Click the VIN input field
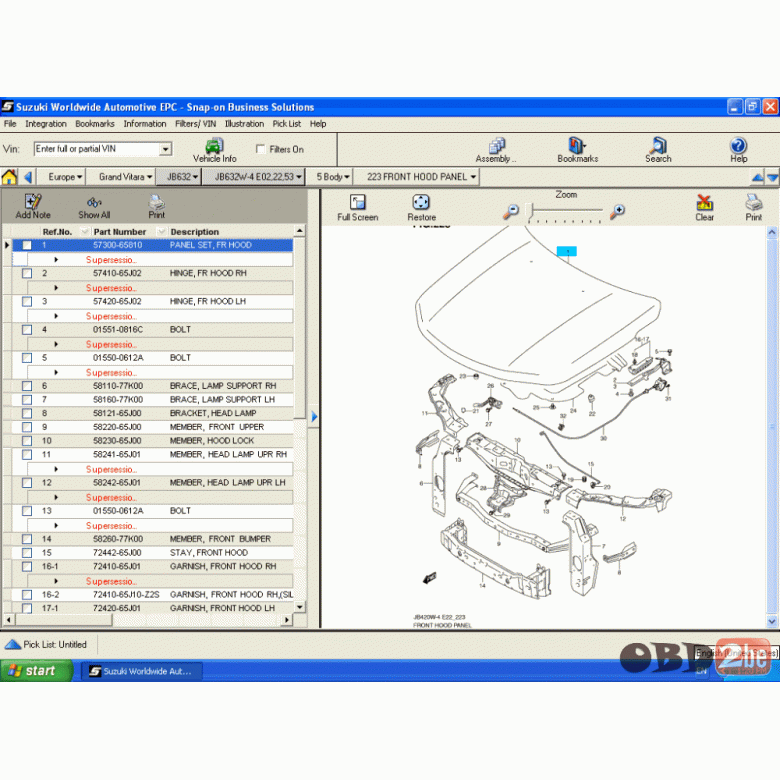Image resolution: width=780 pixels, height=780 pixels. pos(97,149)
